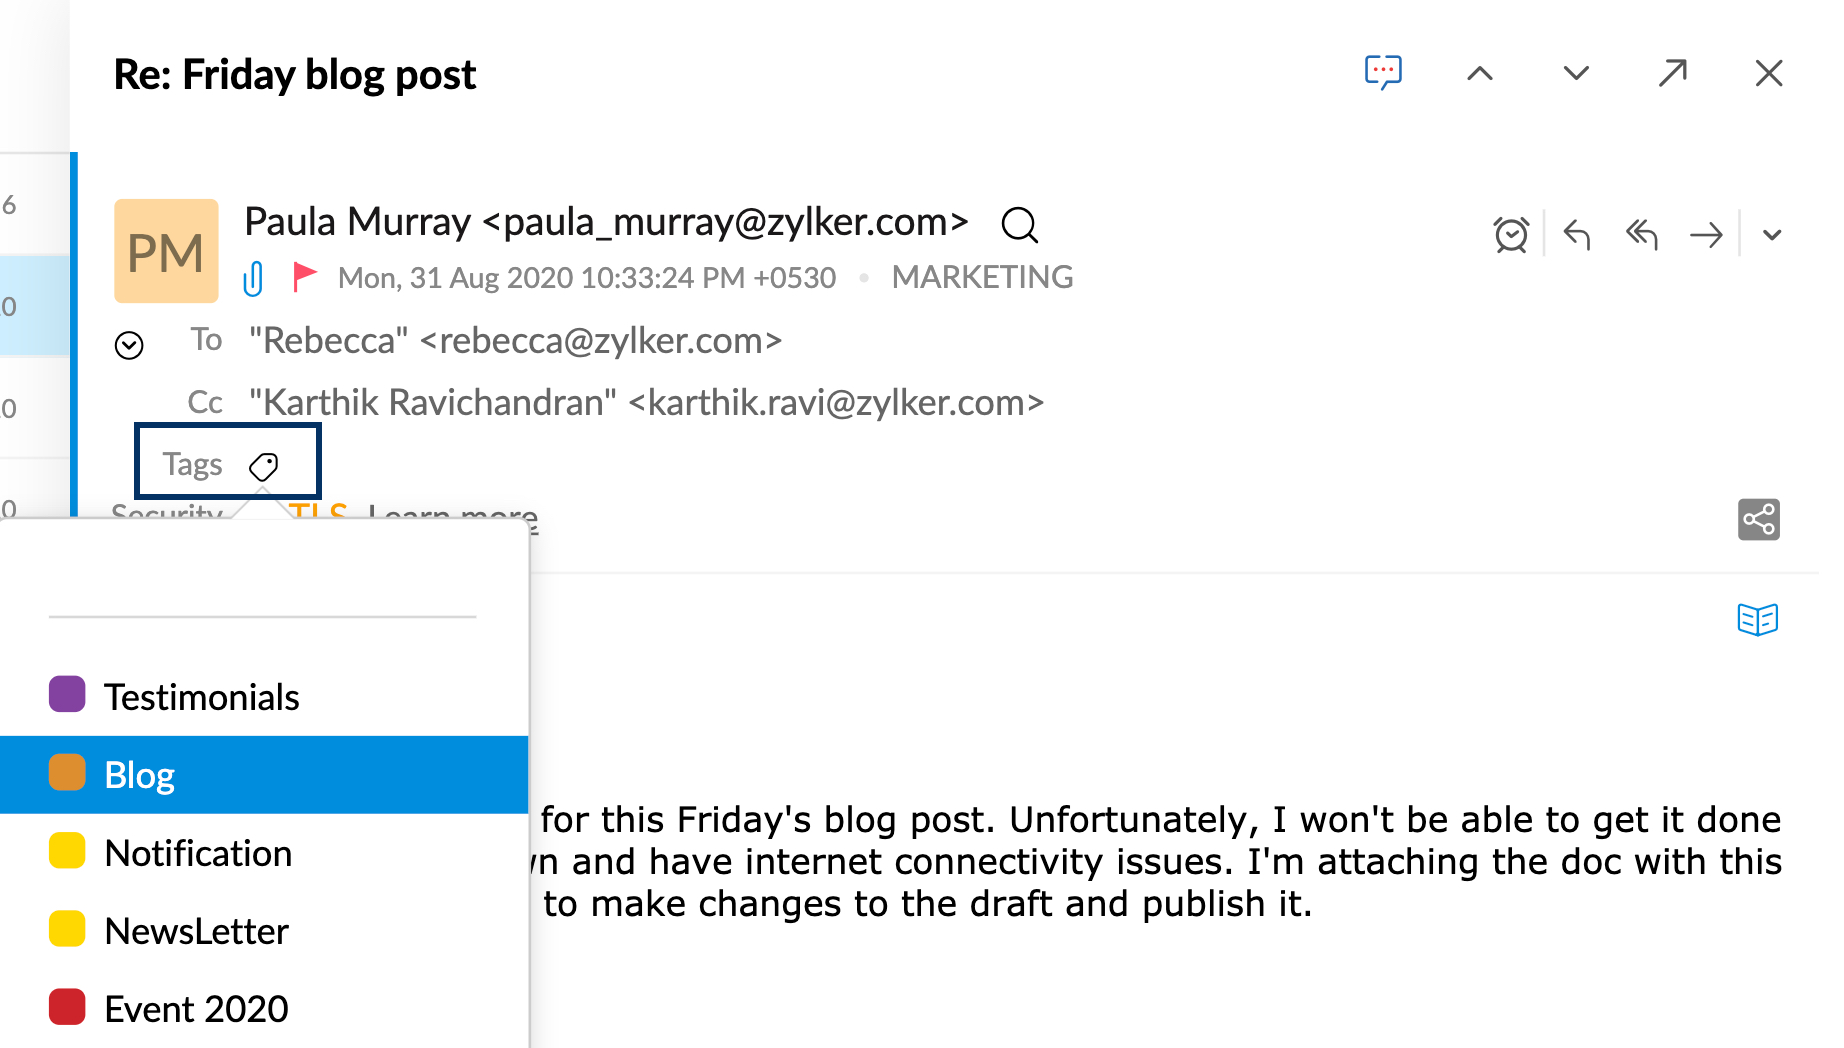Click the PM sender avatar
Image resolution: width=1844 pixels, height=1048 pixels.
166,251
